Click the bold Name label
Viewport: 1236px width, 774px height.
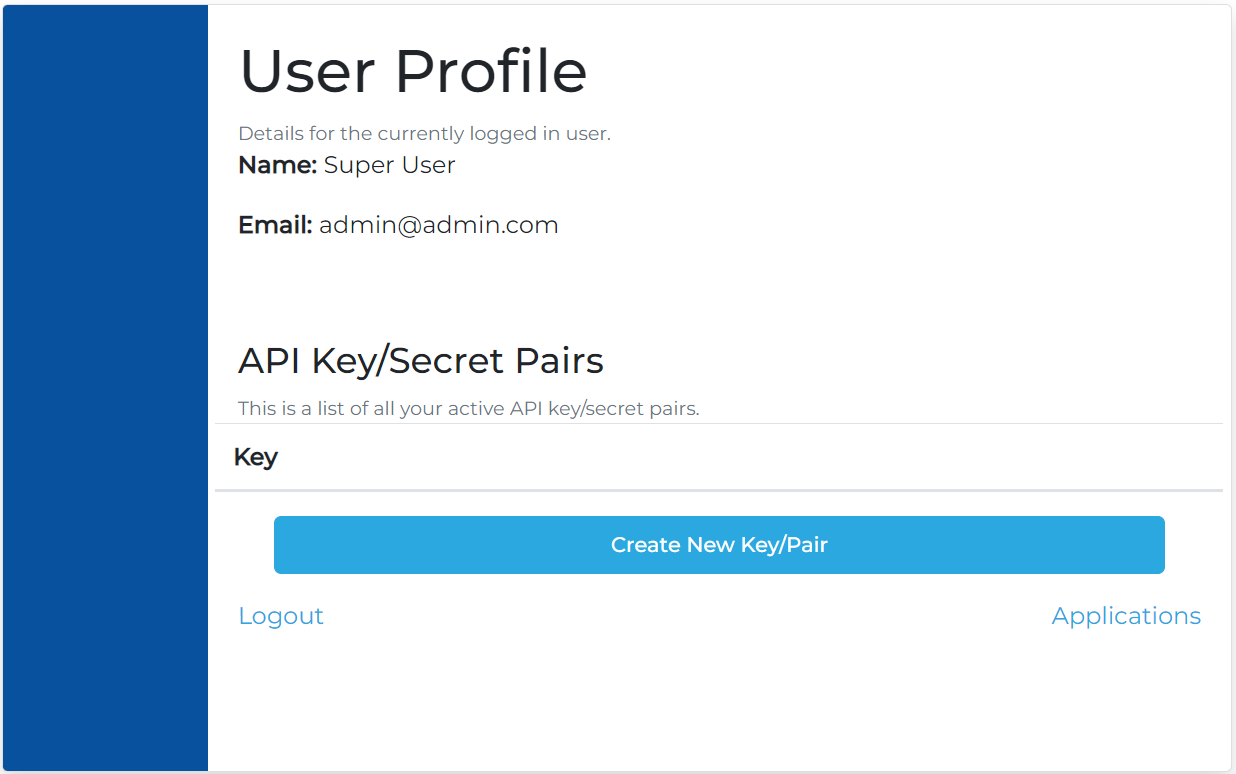pyautogui.click(x=277, y=165)
